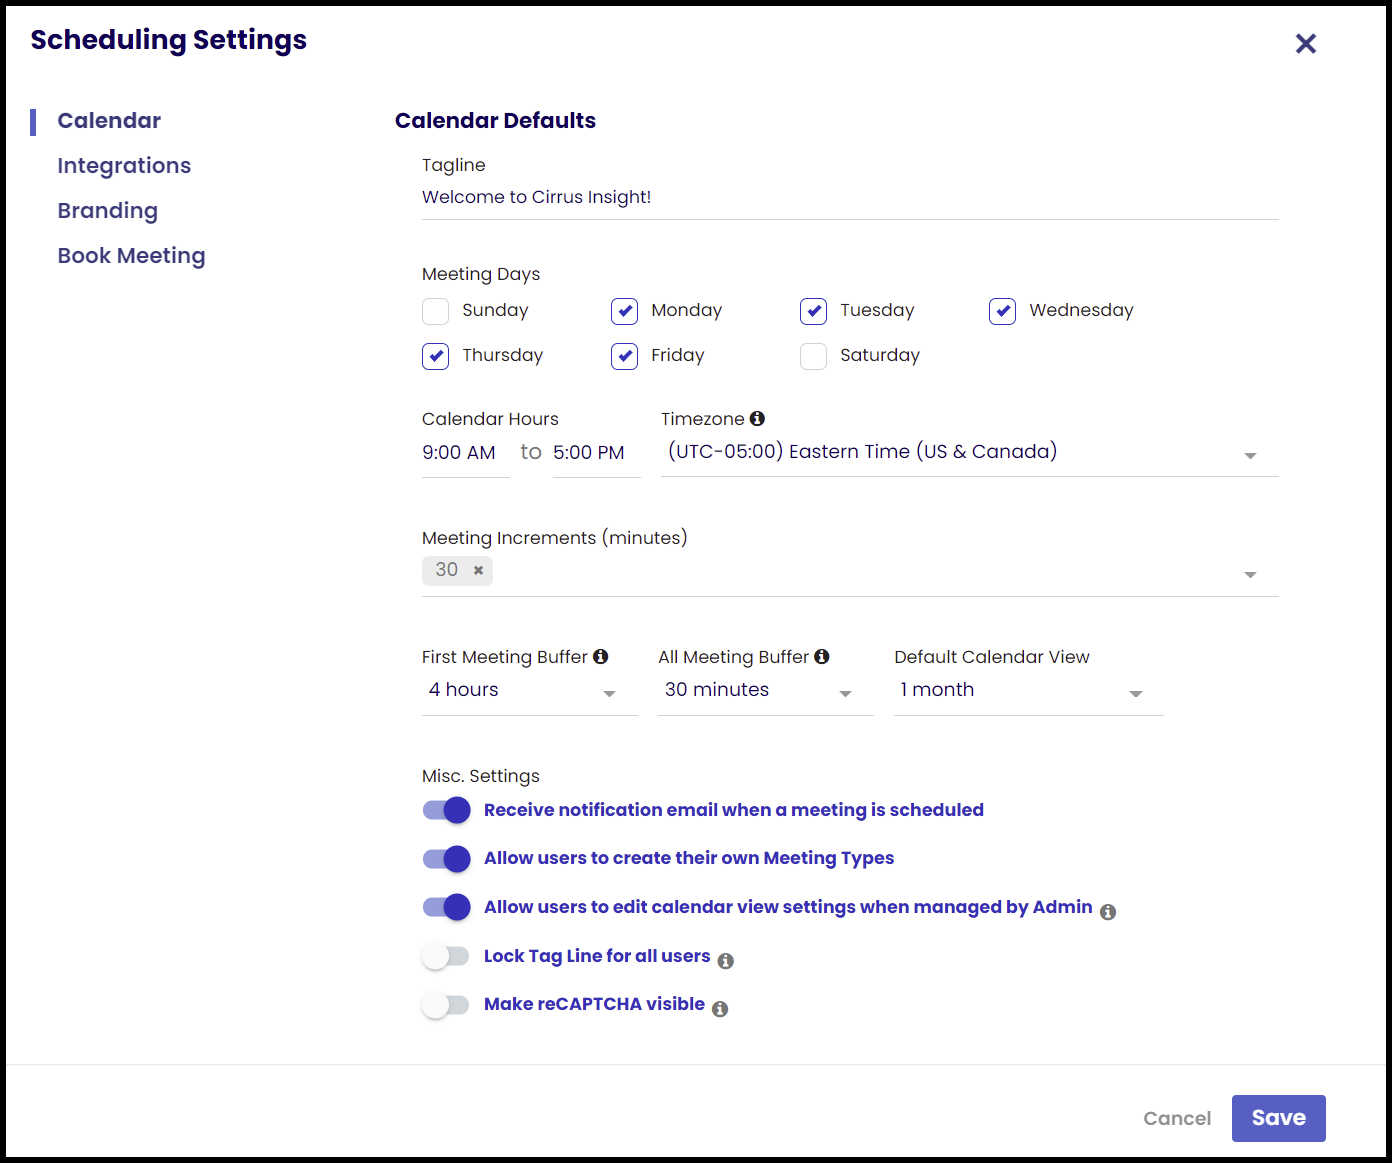This screenshot has width=1392, height=1163.
Task: Uncheck the Thursday meeting day
Action: coord(435,356)
